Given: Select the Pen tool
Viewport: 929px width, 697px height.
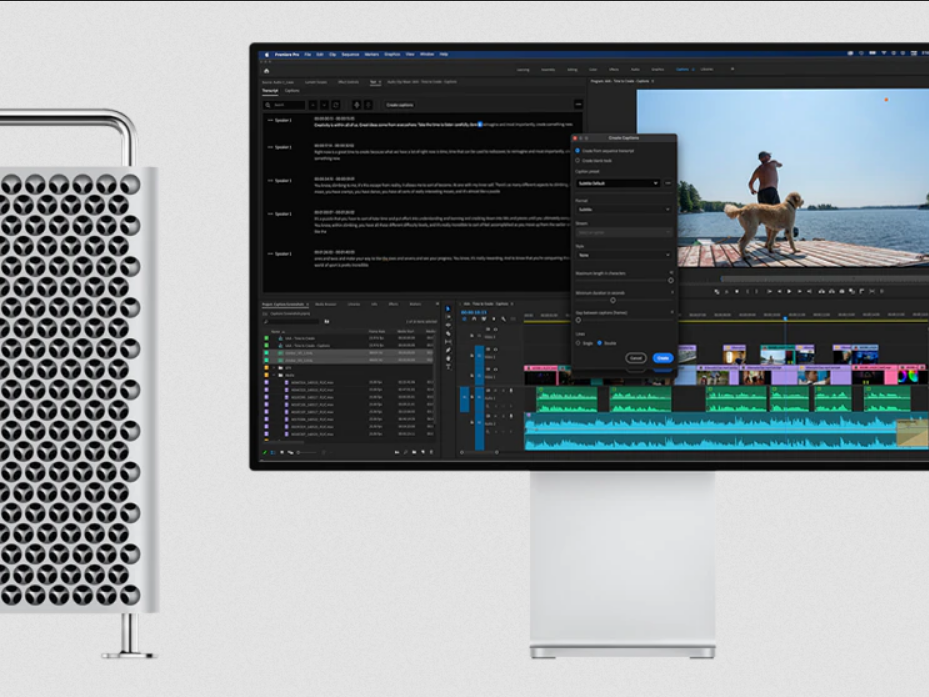Looking at the screenshot, I should coord(448,350).
